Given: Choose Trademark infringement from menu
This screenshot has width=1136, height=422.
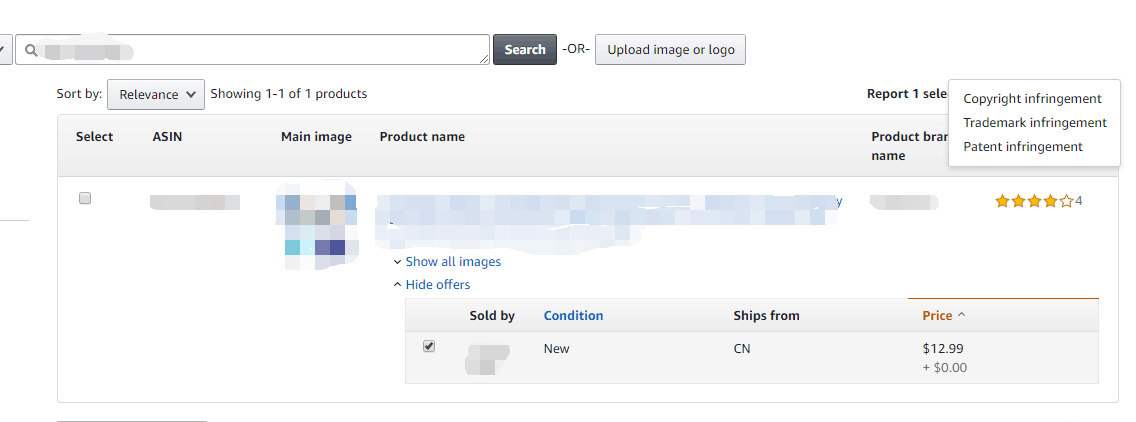Looking at the screenshot, I should coord(1034,123).
